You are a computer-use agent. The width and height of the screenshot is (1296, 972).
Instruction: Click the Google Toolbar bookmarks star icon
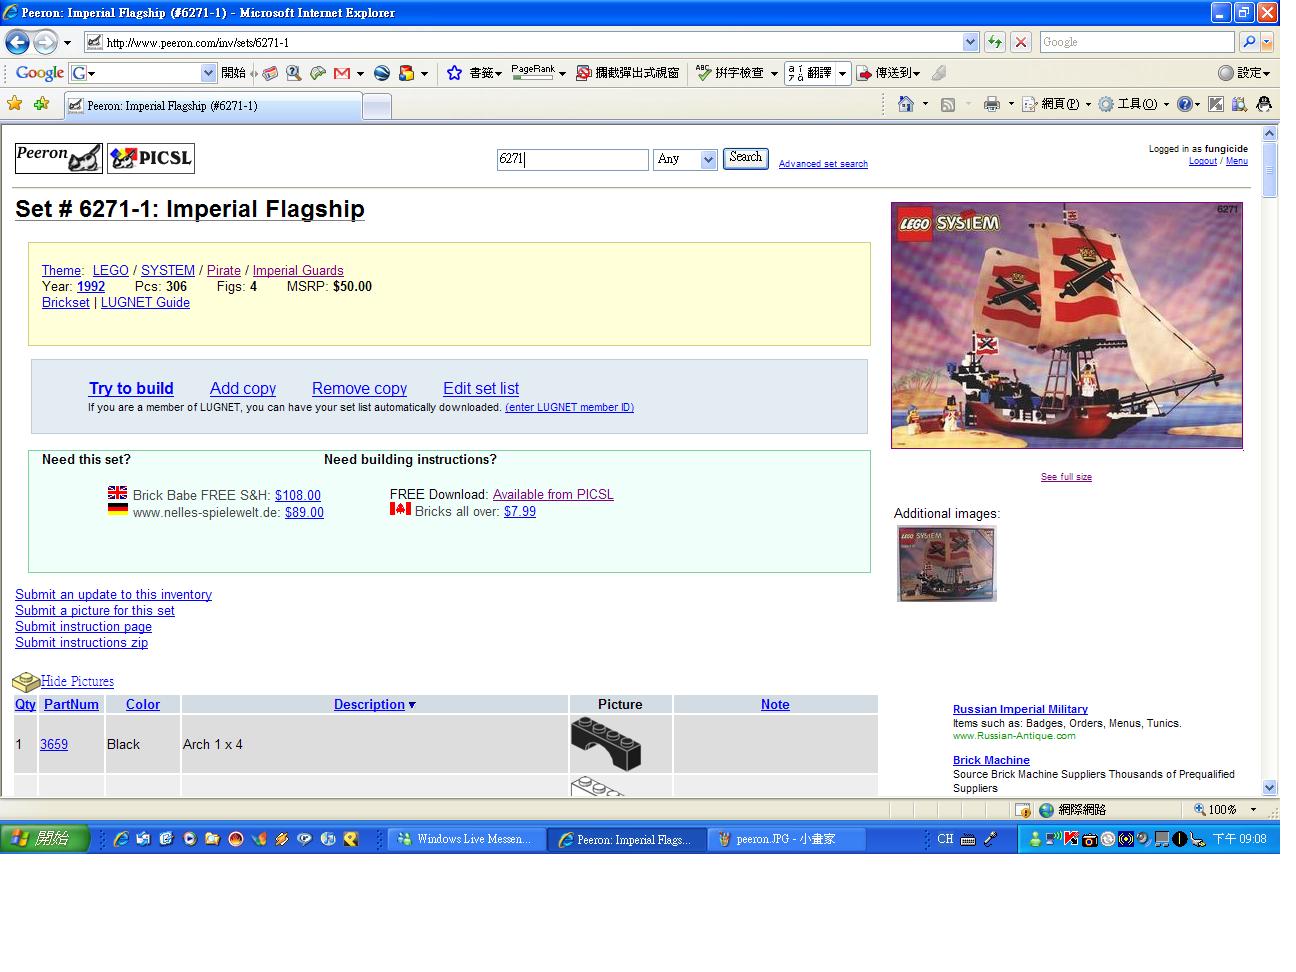[x=454, y=73]
